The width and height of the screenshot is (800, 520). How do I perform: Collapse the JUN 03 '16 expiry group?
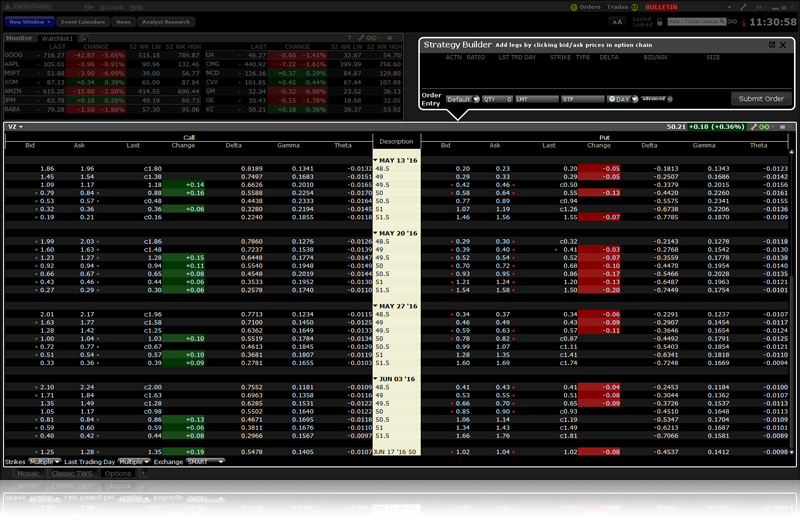coord(376,379)
